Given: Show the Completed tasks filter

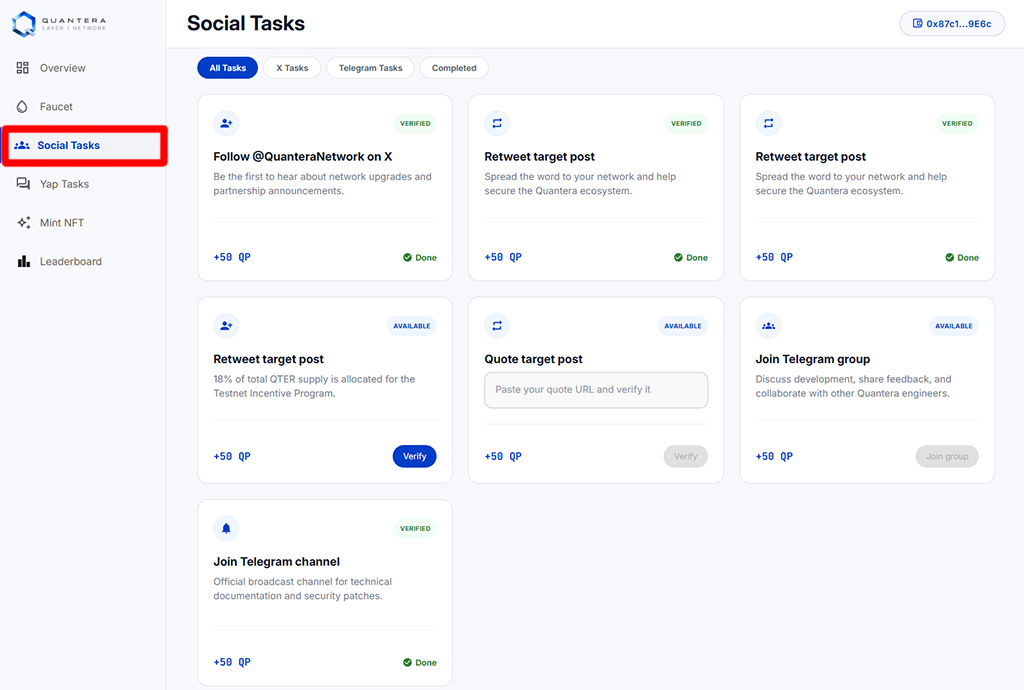Looking at the screenshot, I should click(454, 68).
